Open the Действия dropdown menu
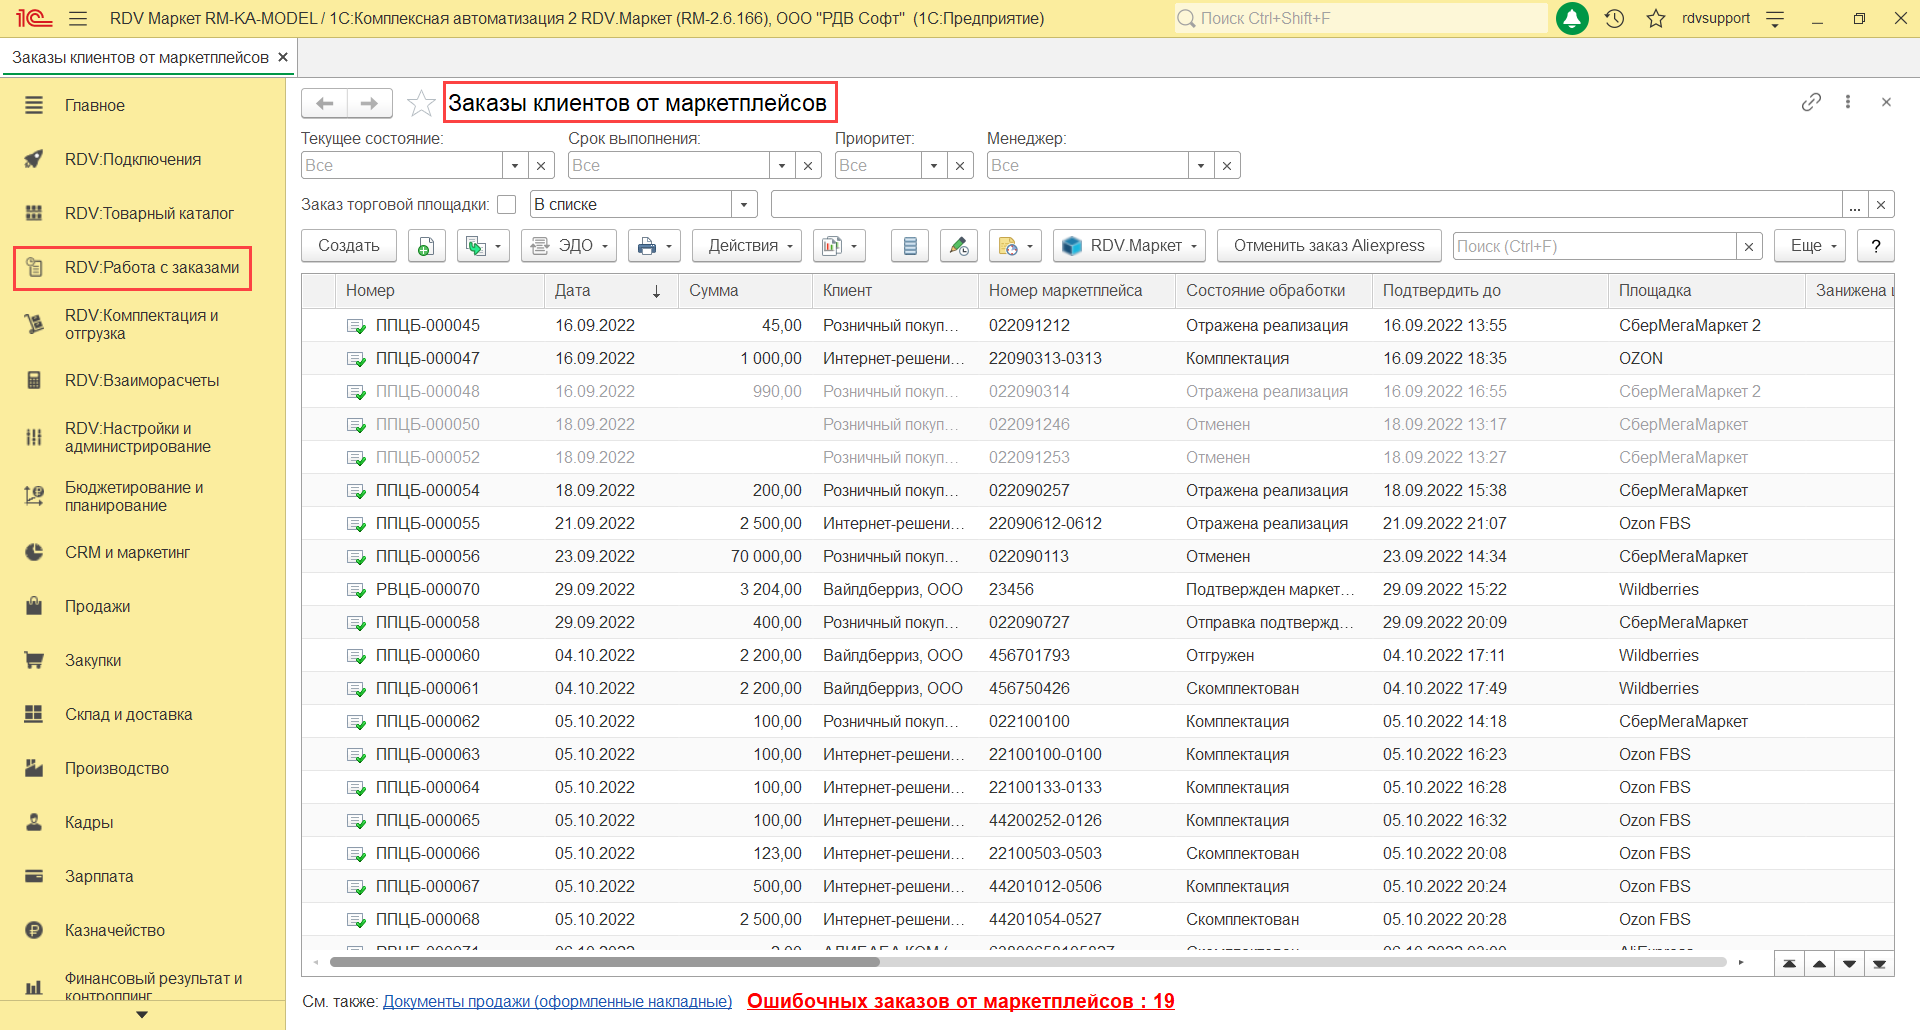This screenshot has width=1920, height=1030. tap(746, 246)
